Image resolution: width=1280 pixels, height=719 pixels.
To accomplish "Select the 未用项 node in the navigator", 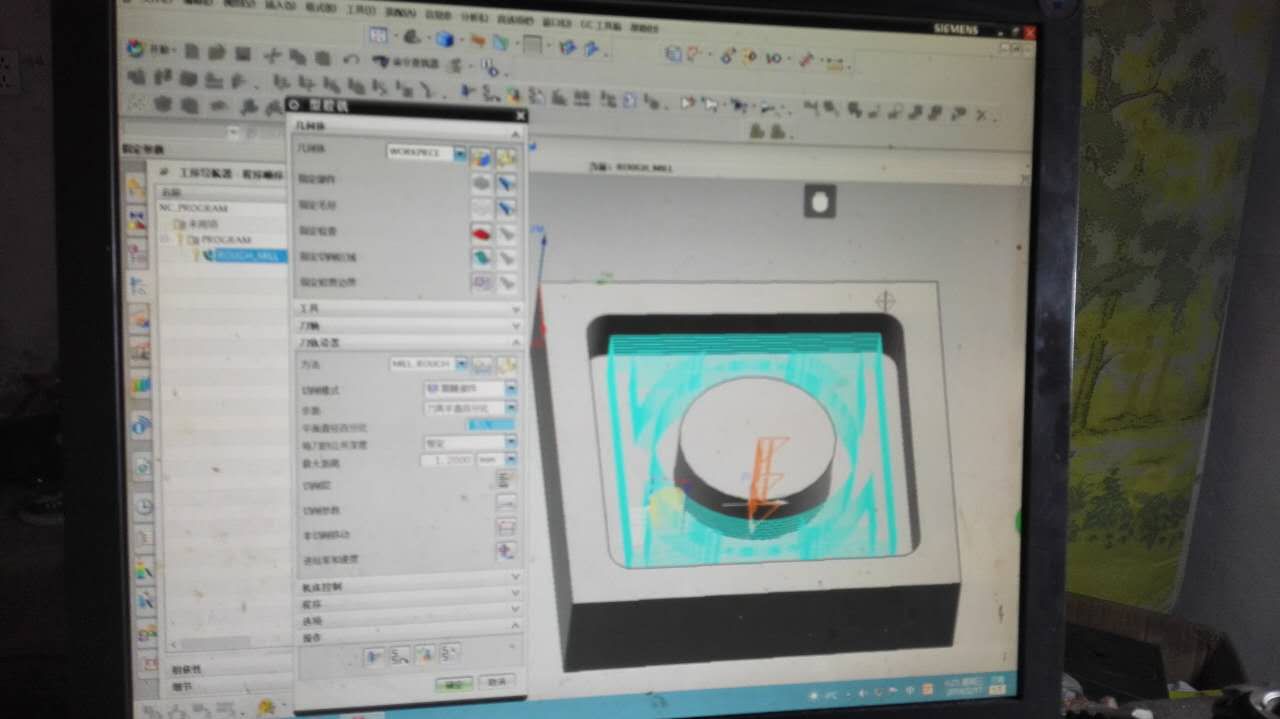I will point(195,224).
